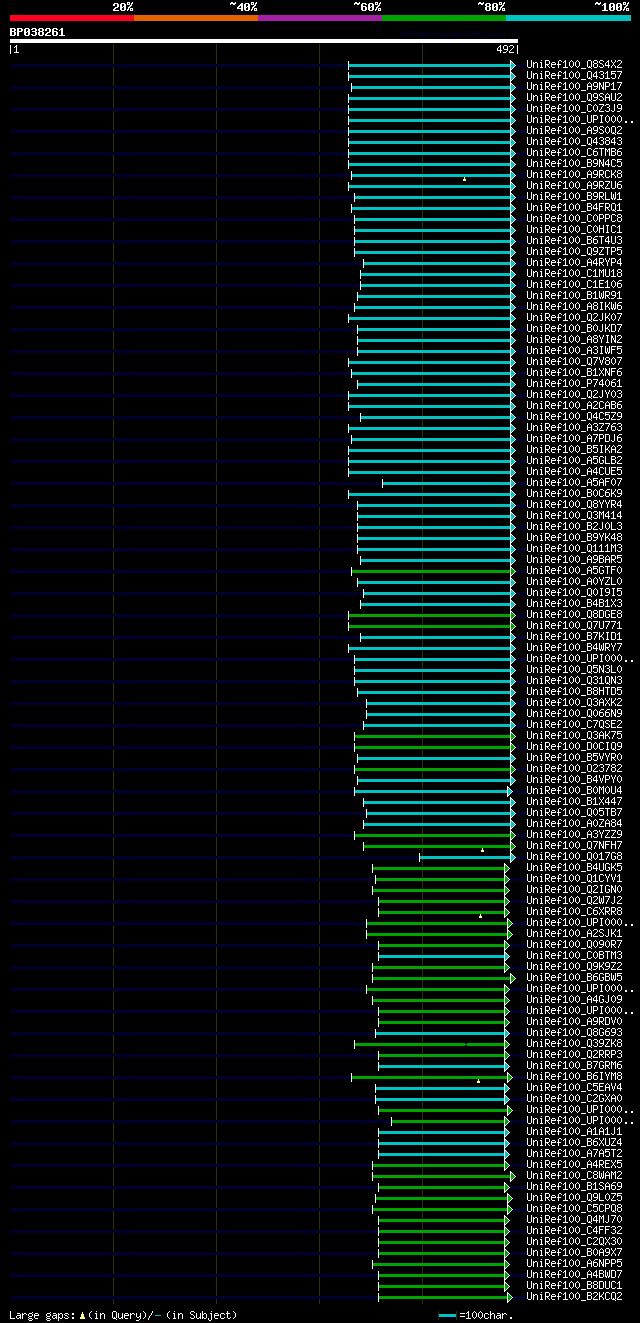Open the UniRef100_A3YZZ9 hit link
Viewport: 640px width, 1323px height.
[x=574, y=834]
